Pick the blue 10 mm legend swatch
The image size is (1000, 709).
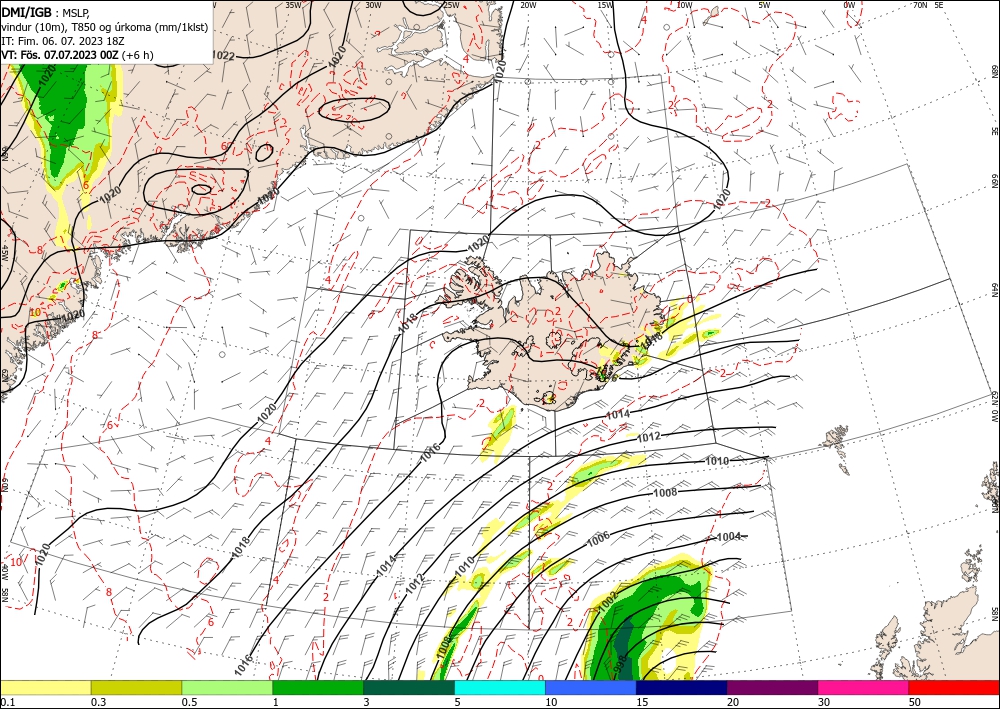point(591,687)
